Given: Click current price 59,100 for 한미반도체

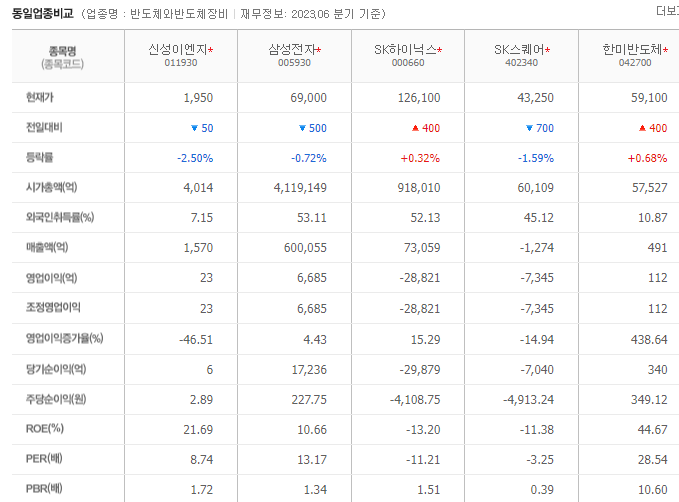Looking at the screenshot, I should point(649,97).
